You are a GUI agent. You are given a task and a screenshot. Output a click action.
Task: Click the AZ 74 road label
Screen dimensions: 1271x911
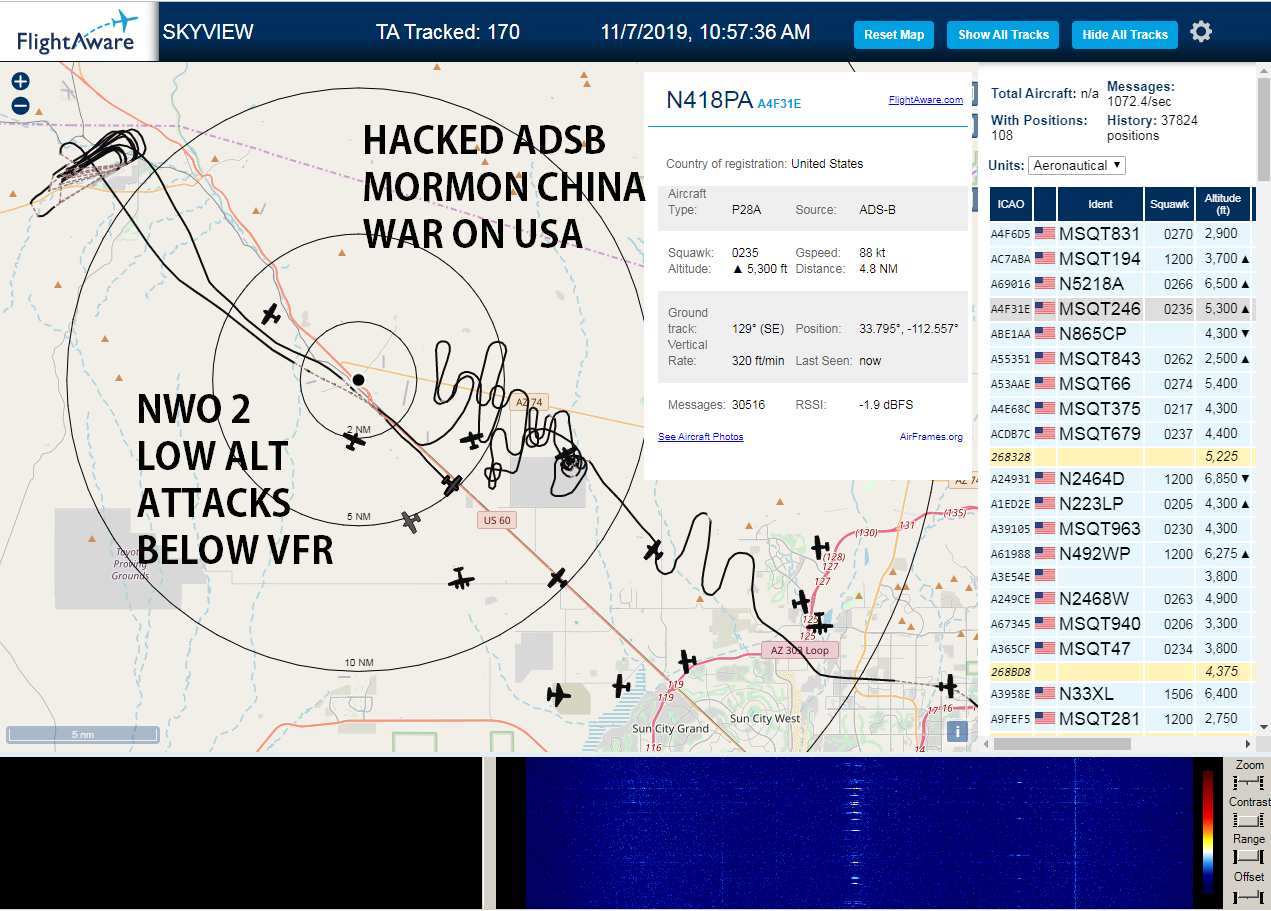pyautogui.click(x=528, y=403)
